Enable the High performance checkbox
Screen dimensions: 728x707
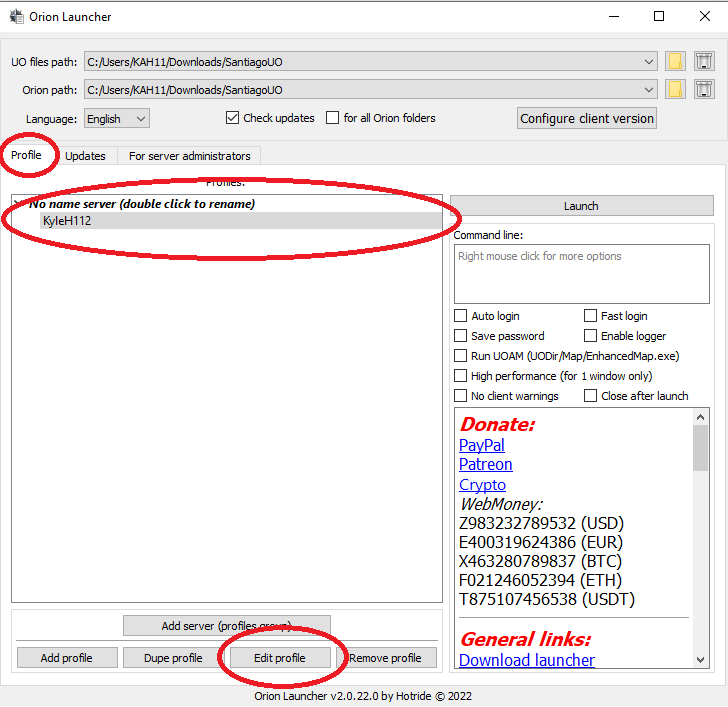[461, 376]
